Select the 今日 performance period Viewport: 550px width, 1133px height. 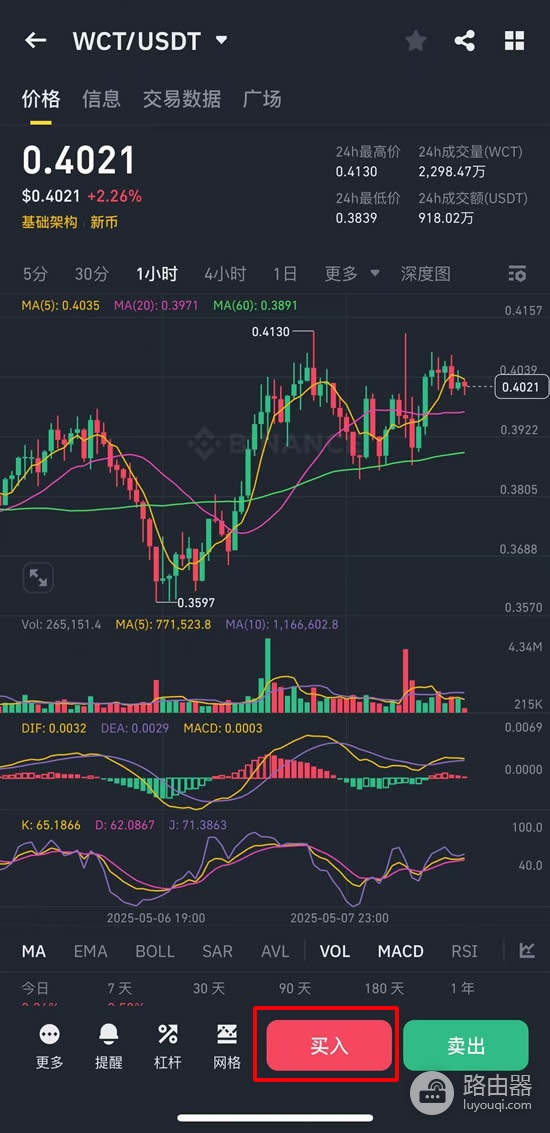tap(34, 987)
